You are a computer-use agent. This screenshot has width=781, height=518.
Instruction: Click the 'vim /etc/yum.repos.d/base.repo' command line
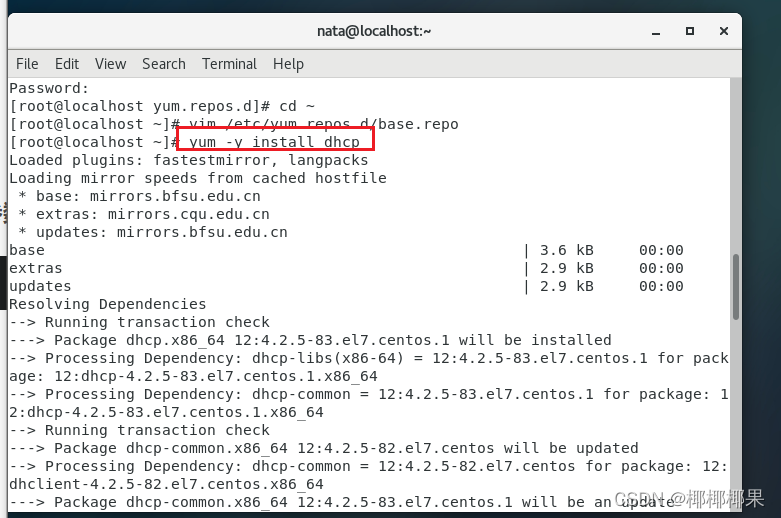234,124
